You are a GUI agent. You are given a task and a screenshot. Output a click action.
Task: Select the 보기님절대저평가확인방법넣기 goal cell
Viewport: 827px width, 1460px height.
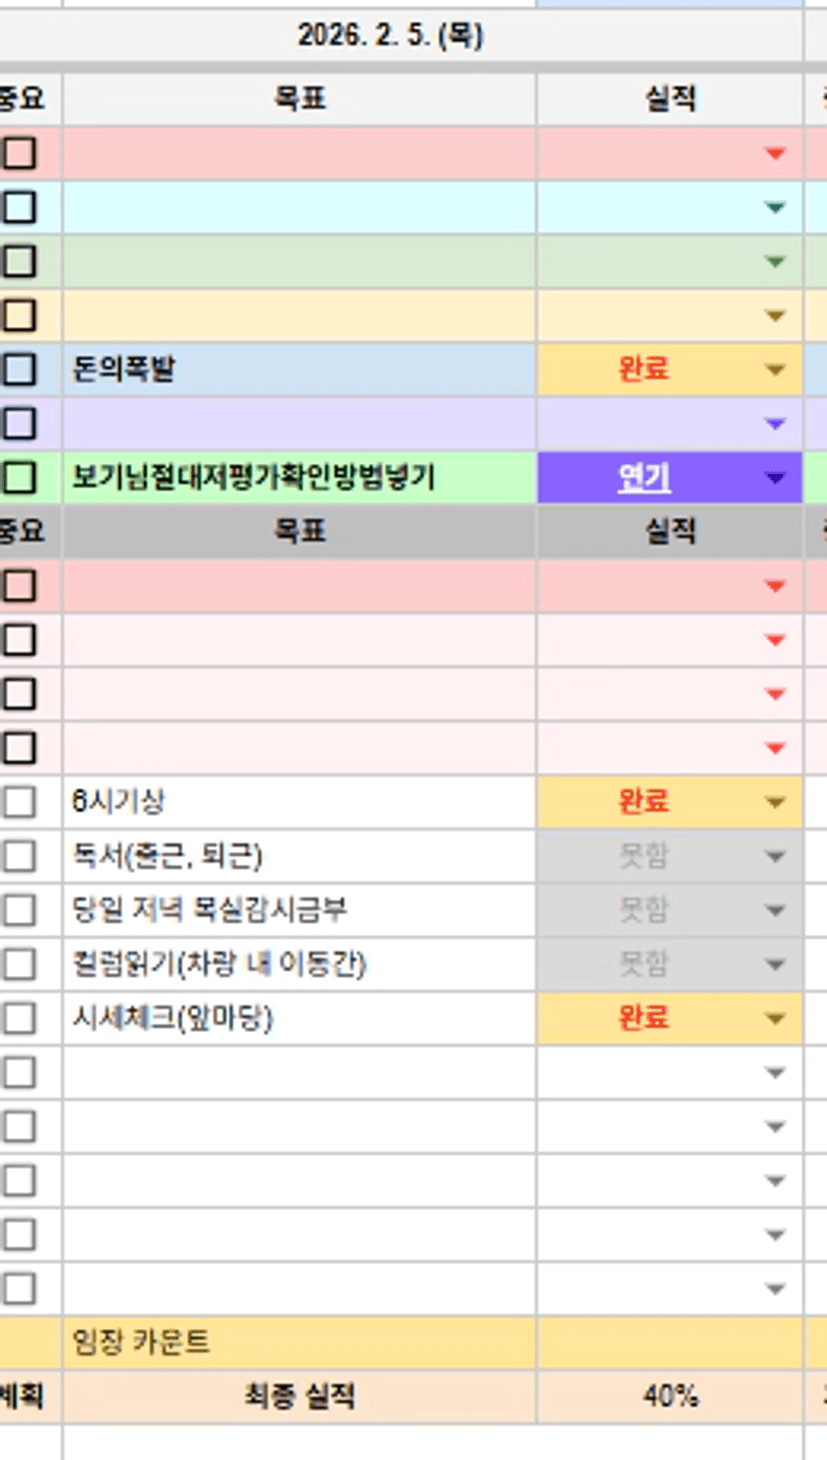pos(300,478)
